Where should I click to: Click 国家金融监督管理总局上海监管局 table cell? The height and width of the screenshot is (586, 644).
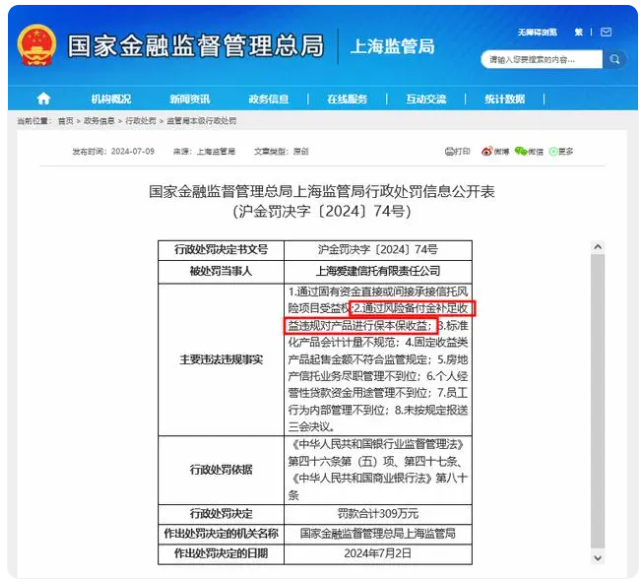click(378, 534)
